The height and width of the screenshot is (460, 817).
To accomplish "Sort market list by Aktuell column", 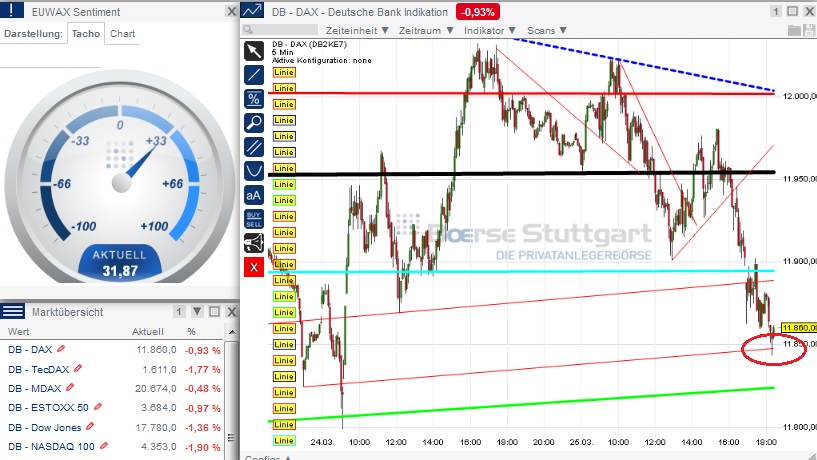I will coord(147,331).
